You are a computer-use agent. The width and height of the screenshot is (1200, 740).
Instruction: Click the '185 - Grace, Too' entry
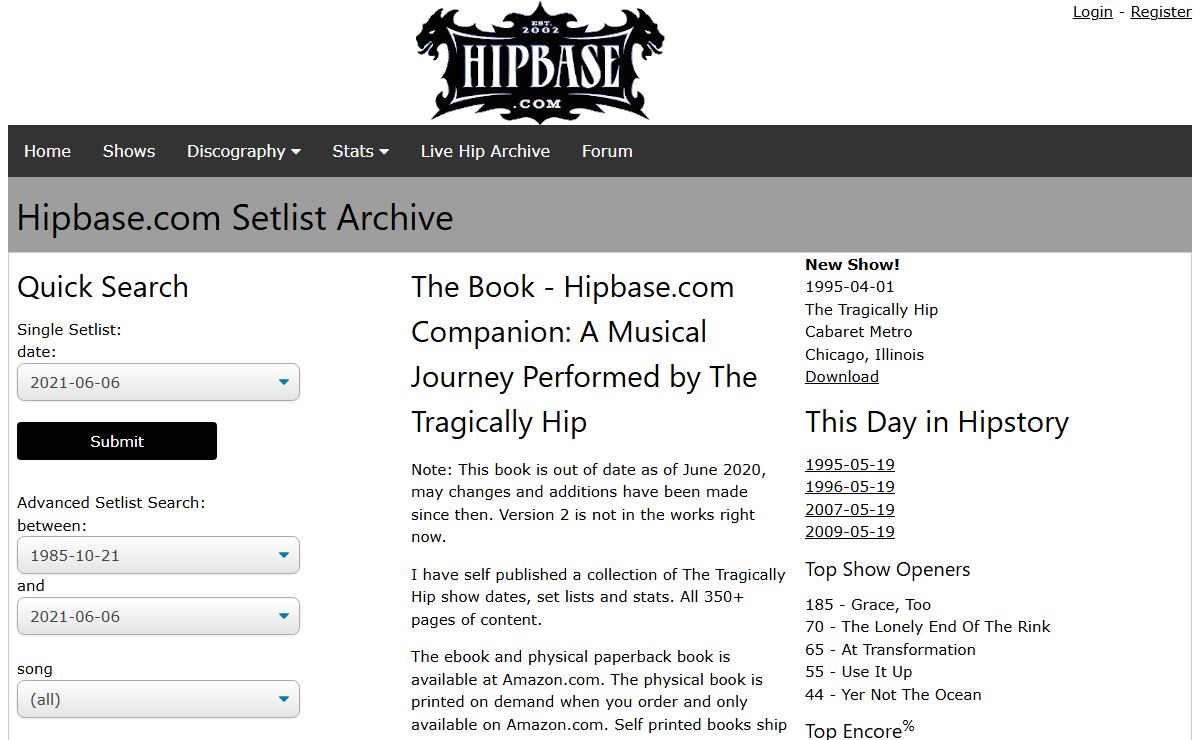(868, 604)
